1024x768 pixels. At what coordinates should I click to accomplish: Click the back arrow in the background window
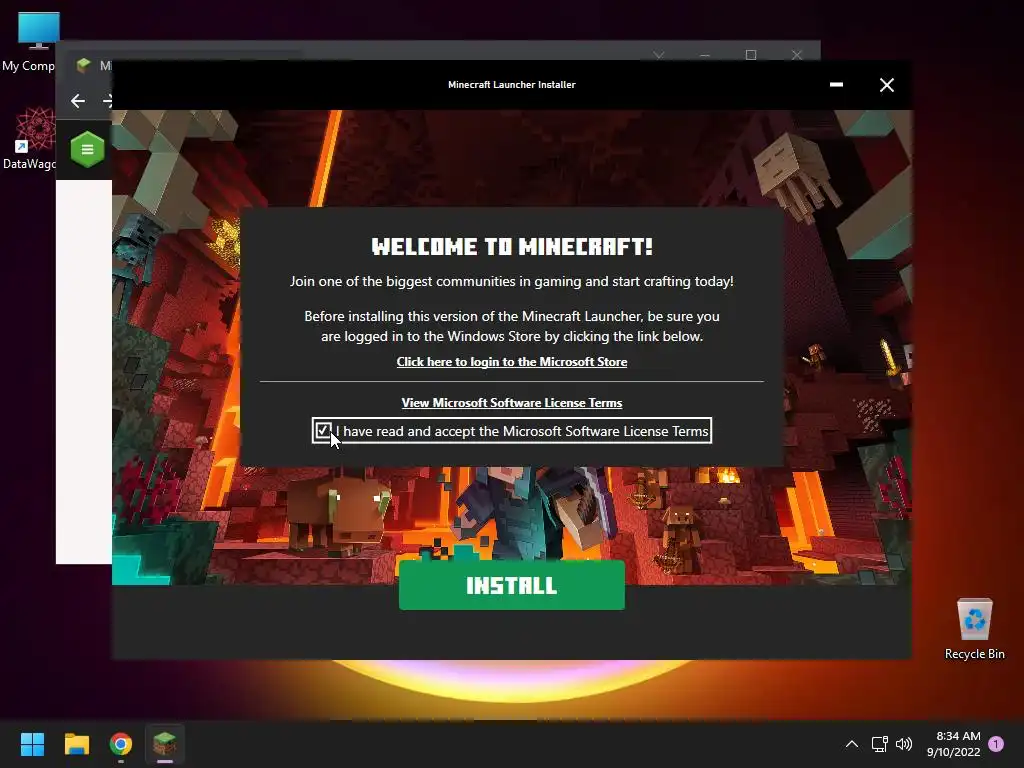[x=78, y=101]
